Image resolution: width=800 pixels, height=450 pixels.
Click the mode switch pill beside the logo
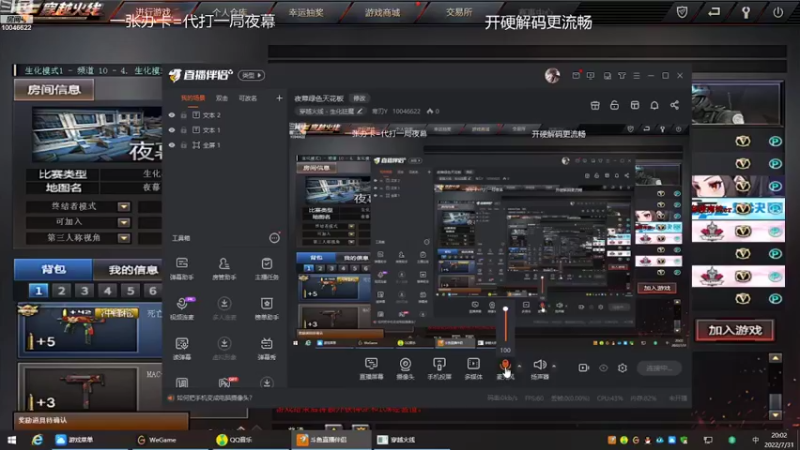[252, 76]
